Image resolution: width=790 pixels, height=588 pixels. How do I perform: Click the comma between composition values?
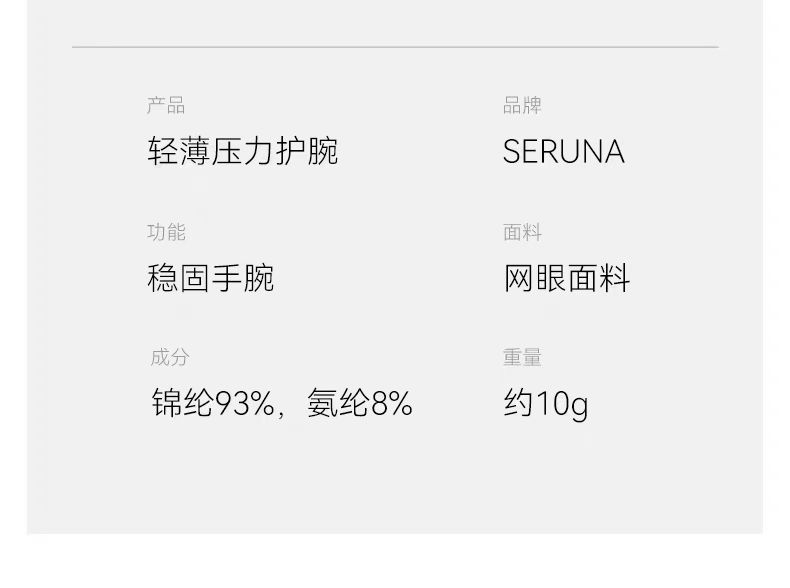(x=283, y=410)
